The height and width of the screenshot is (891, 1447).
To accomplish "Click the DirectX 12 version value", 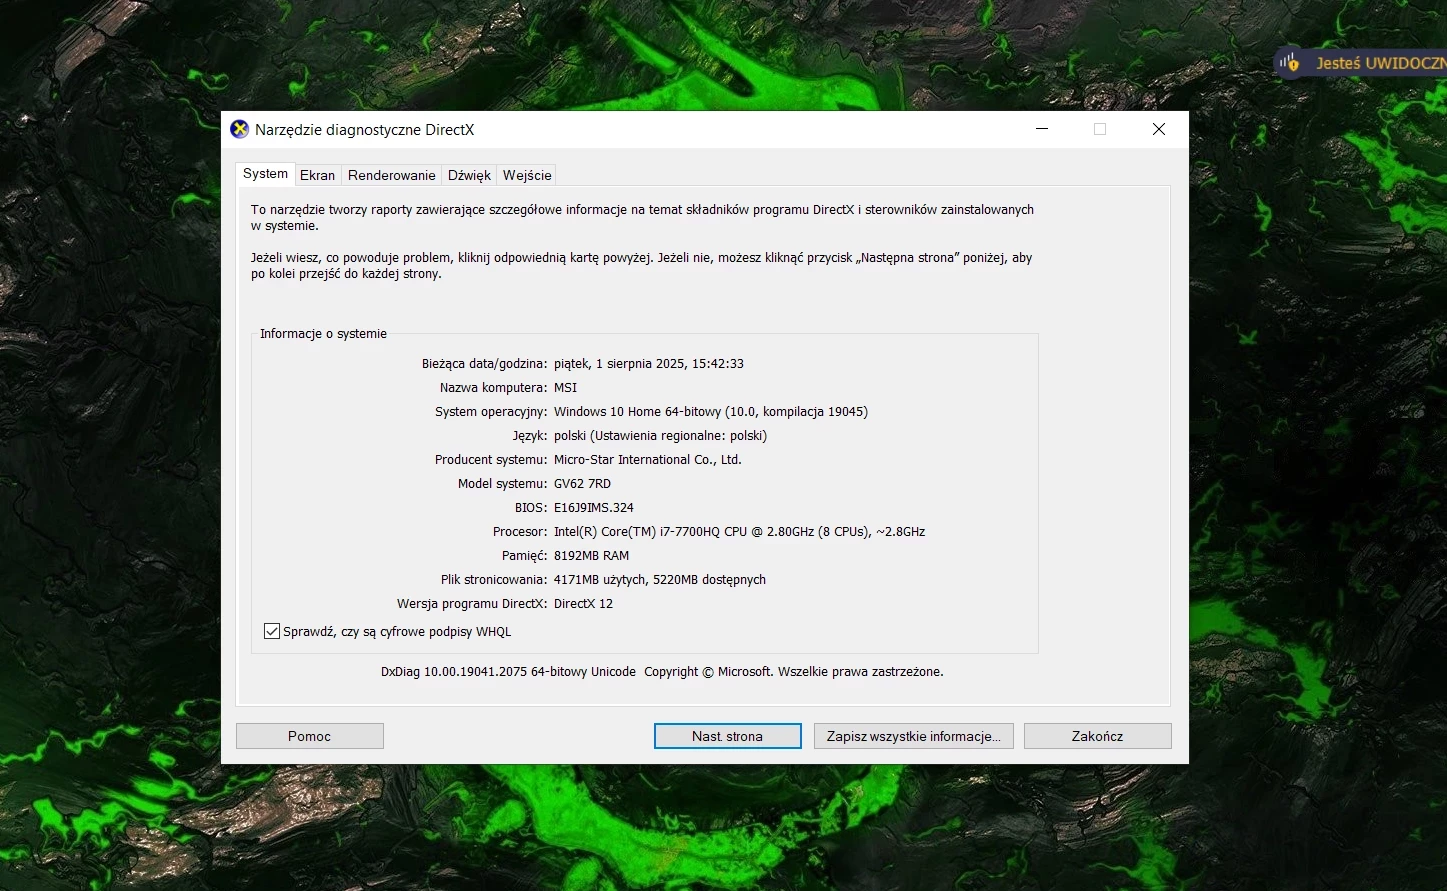I will pyautogui.click(x=584, y=604).
